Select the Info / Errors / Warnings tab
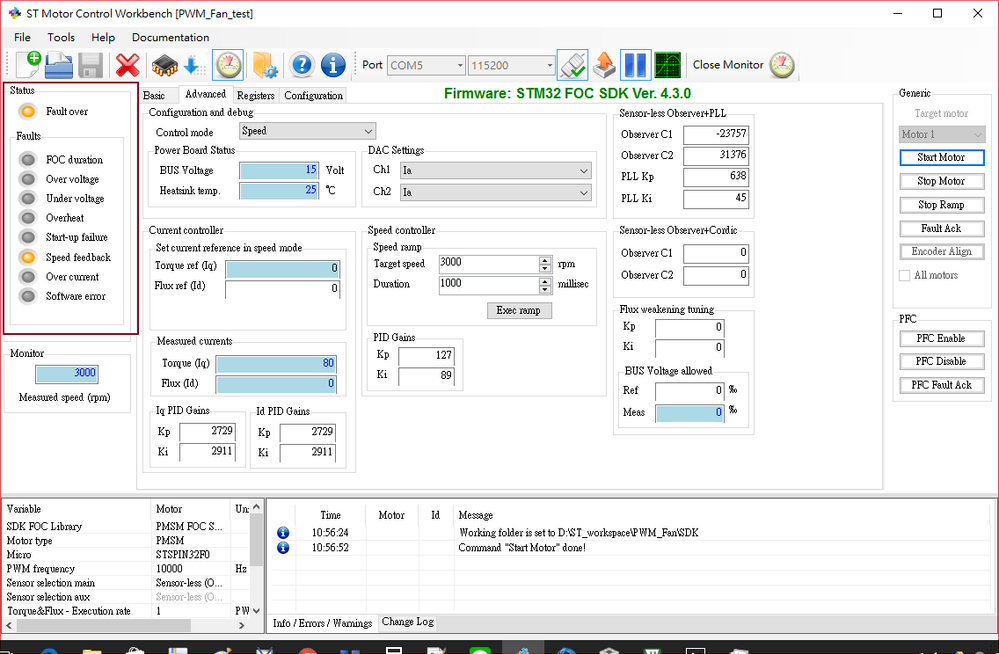Viewport: 999px width, 654px height. pyautogui.click(x=322, y=623)
